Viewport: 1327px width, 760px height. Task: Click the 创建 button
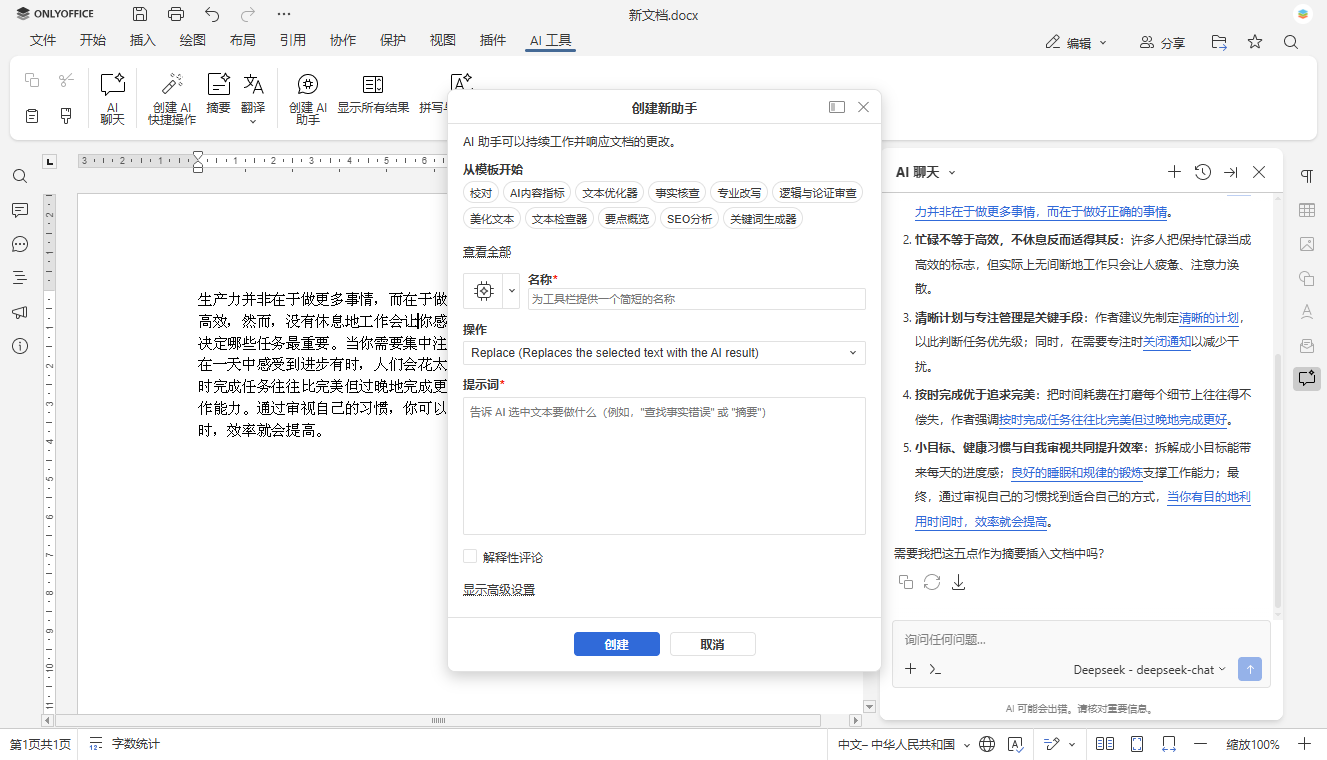617,644
